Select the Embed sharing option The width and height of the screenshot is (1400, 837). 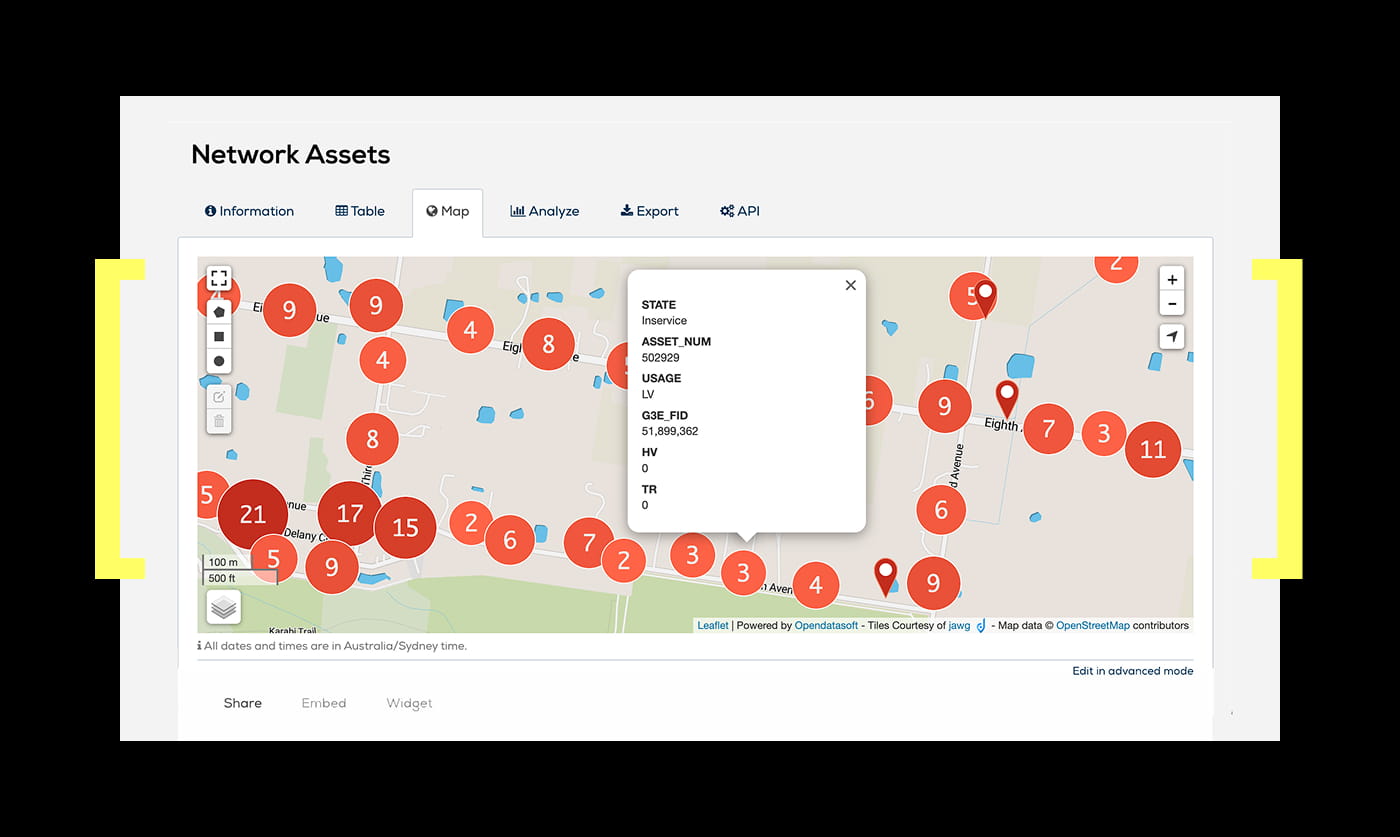(x=324, y=703)
